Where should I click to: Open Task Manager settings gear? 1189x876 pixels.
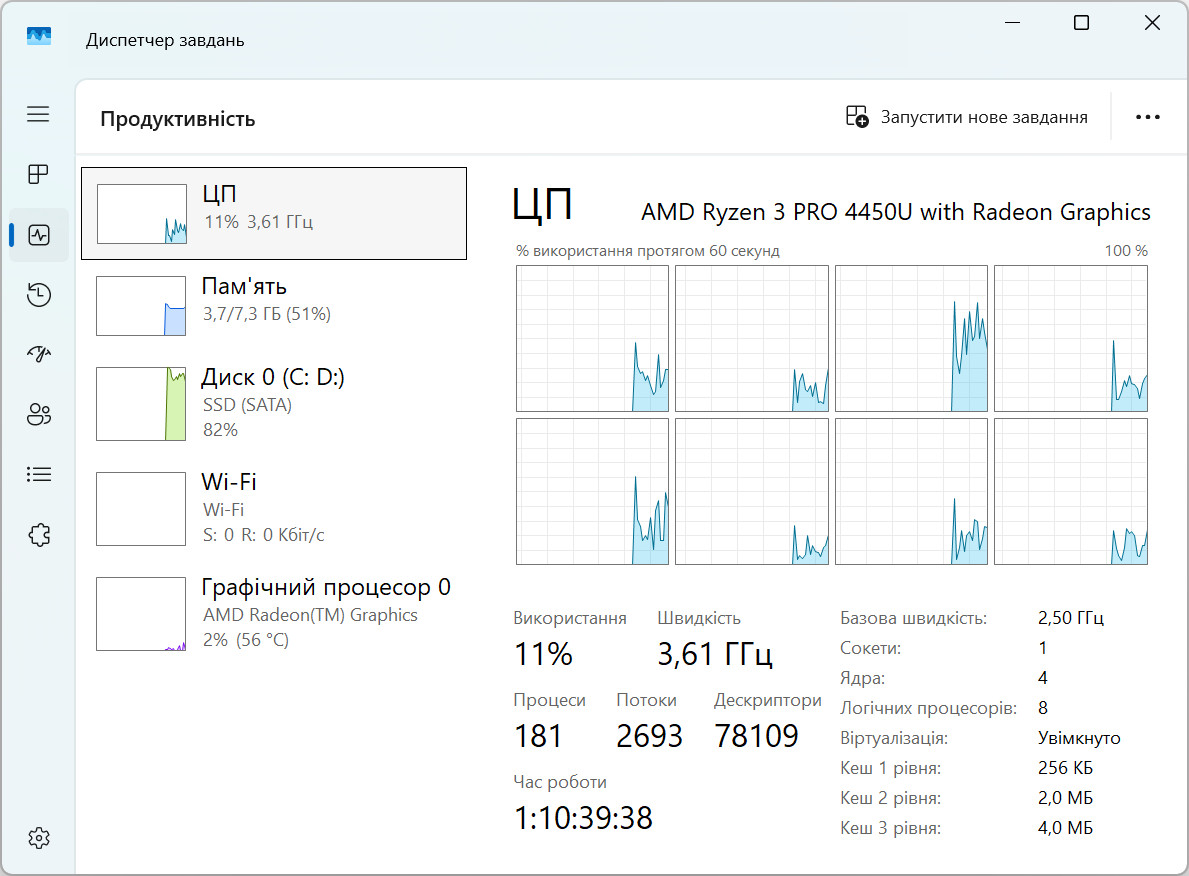pos(39,838)
